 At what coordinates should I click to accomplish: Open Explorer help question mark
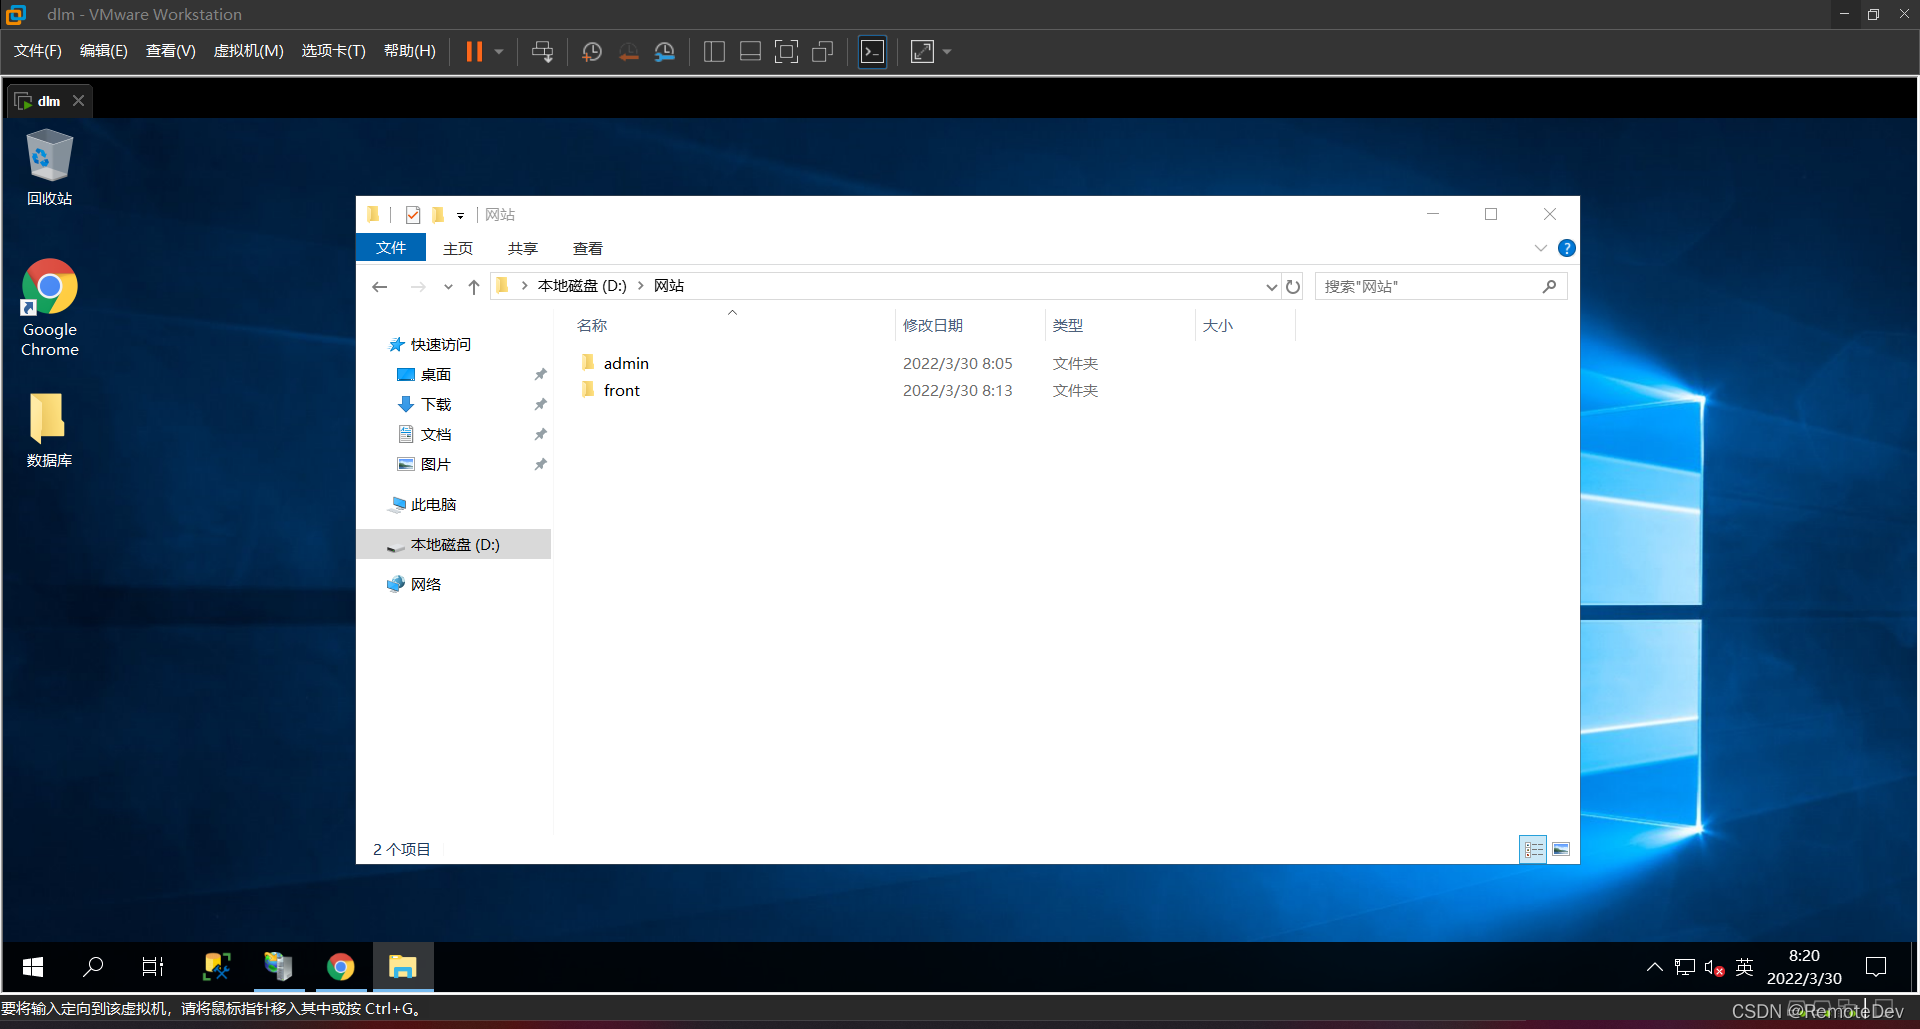(1567, 248)
